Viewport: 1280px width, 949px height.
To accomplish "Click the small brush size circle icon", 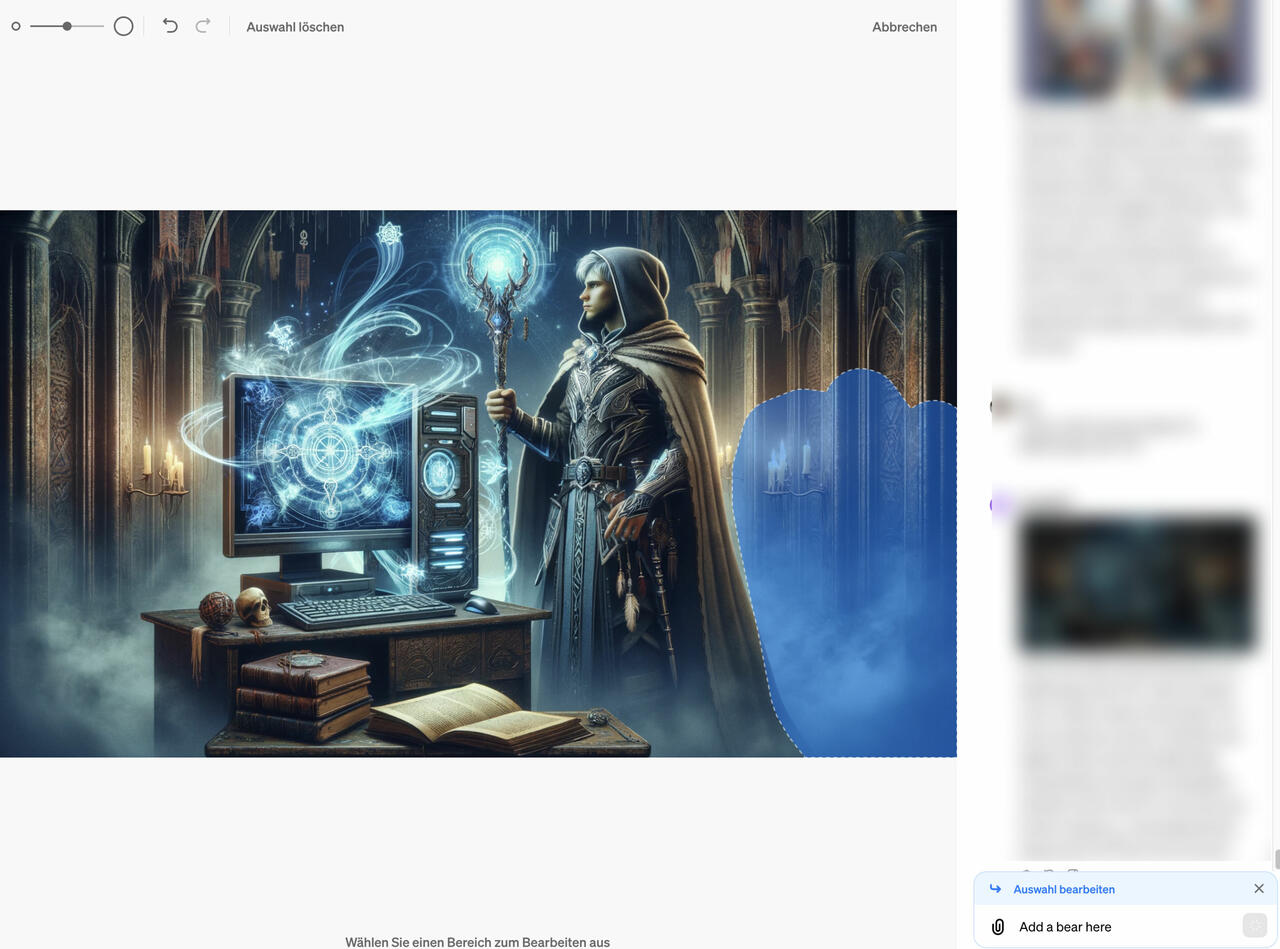I will [16, 27].
